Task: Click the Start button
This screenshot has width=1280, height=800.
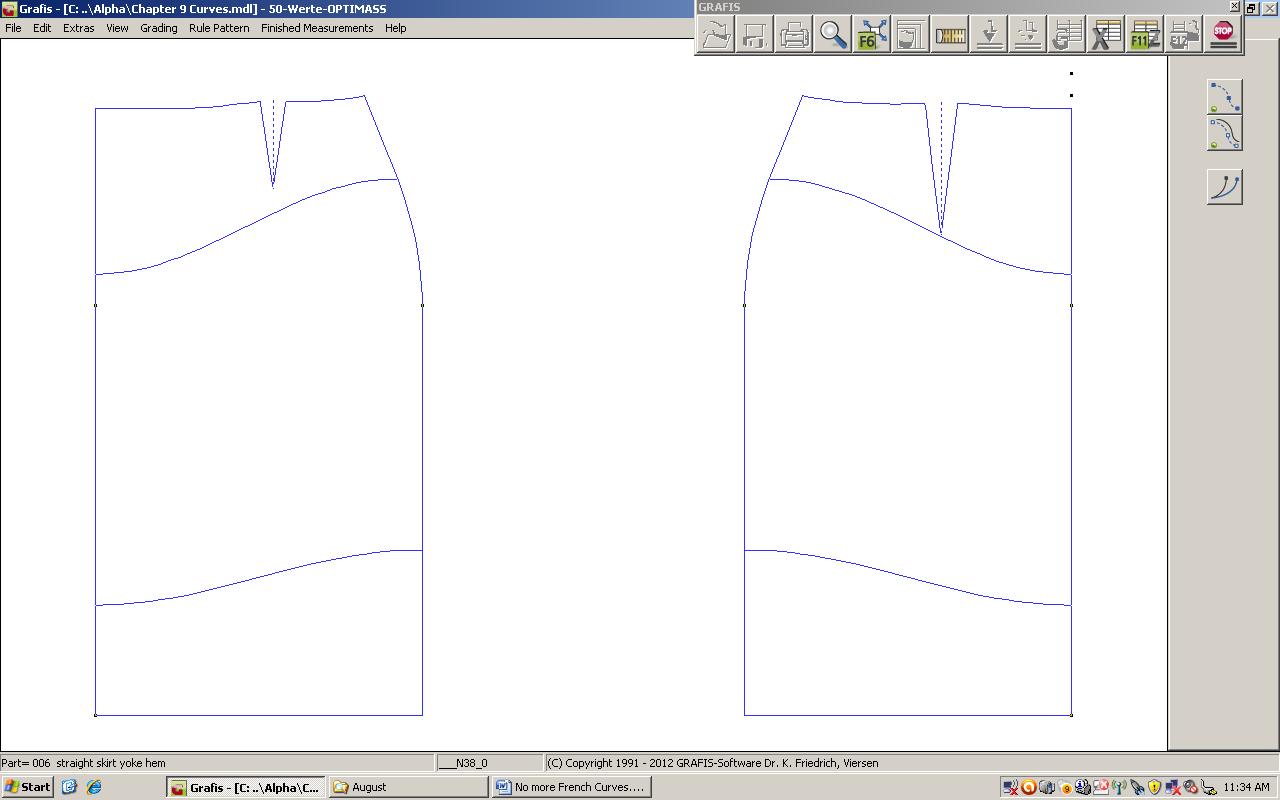Action: pos(27,787)
